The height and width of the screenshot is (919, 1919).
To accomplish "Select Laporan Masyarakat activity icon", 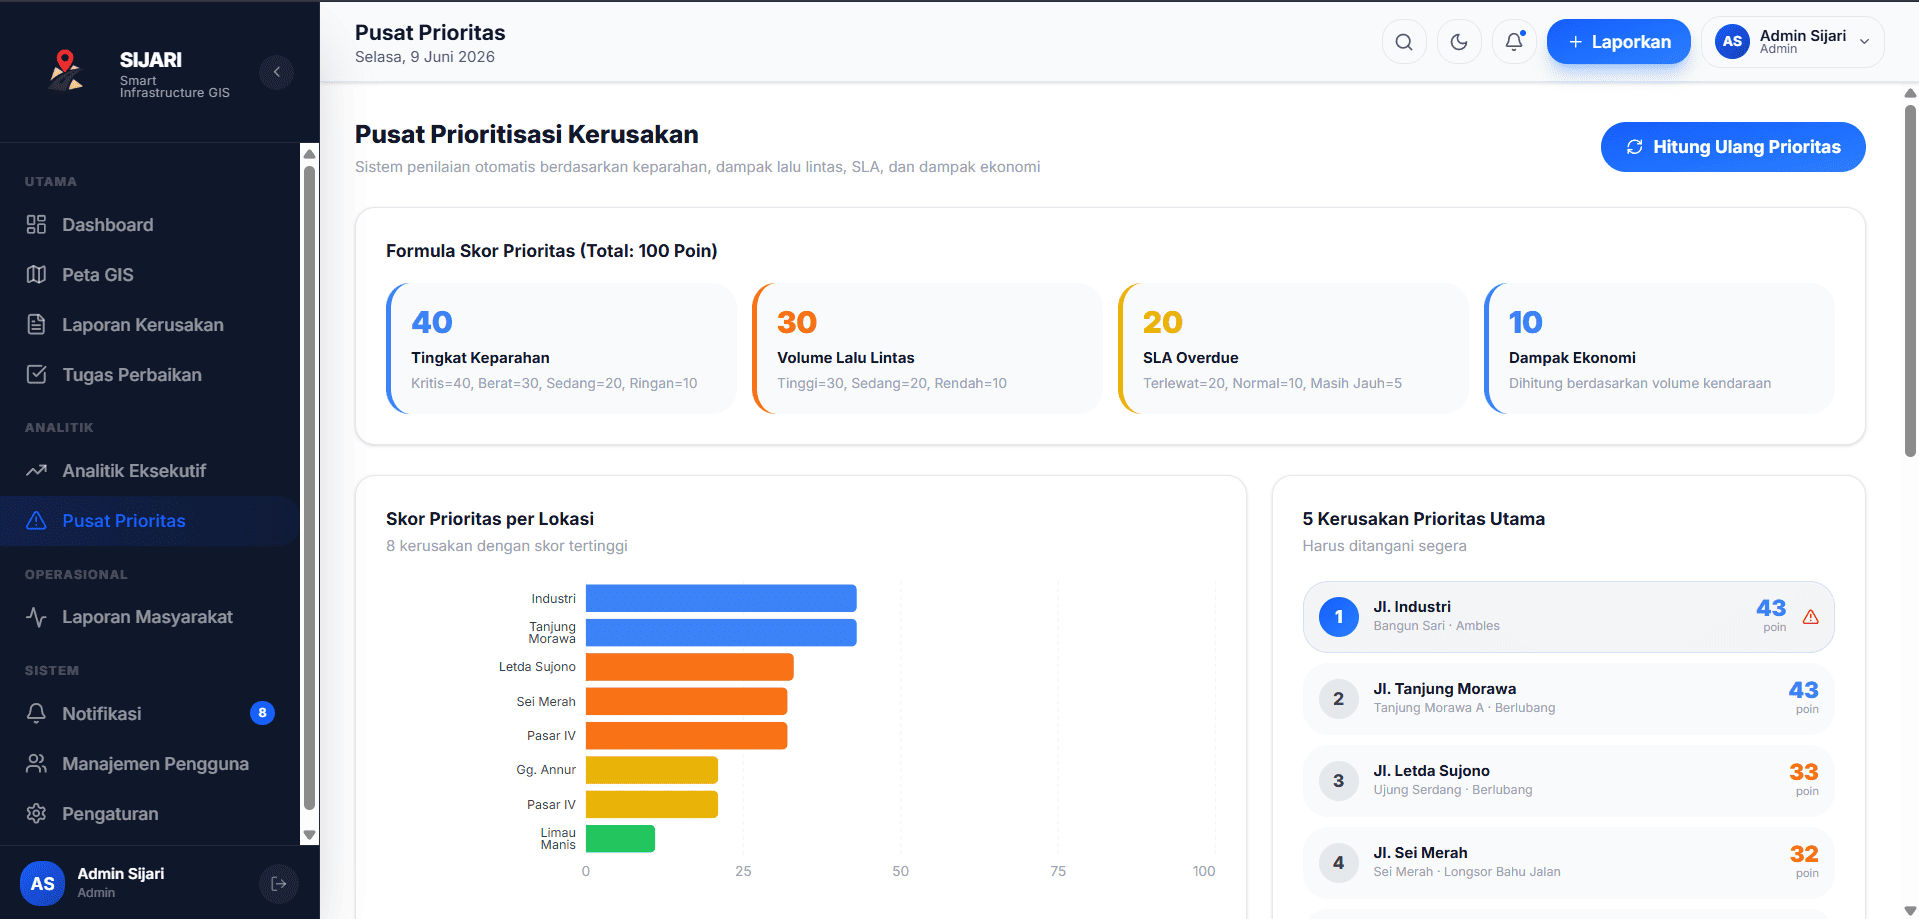I will [x=37, y=617].
